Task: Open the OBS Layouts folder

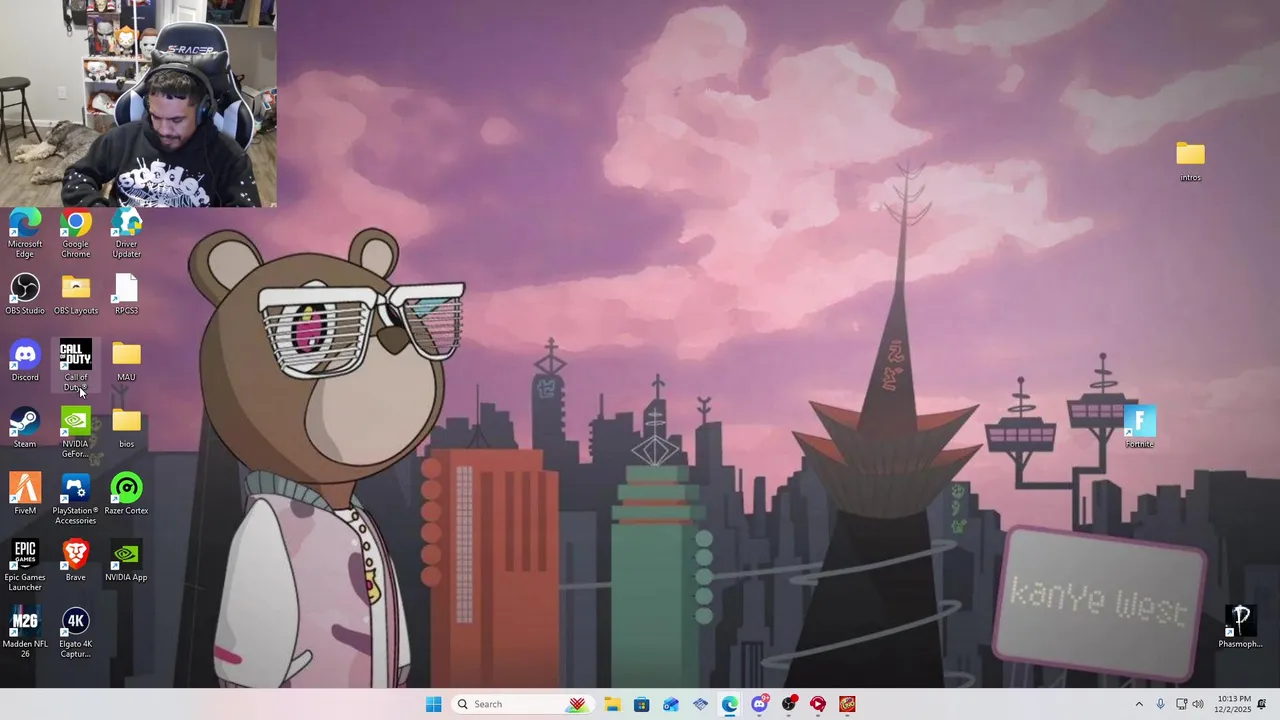Action: (76, 295)
